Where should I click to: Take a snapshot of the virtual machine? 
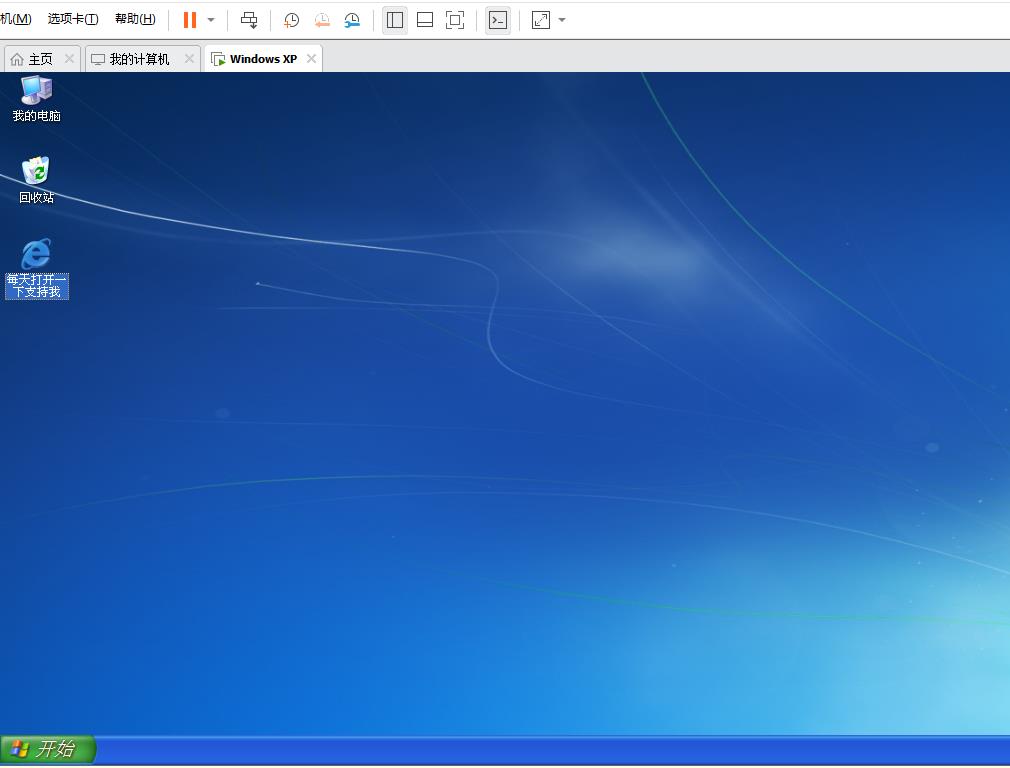coord(291,20)
